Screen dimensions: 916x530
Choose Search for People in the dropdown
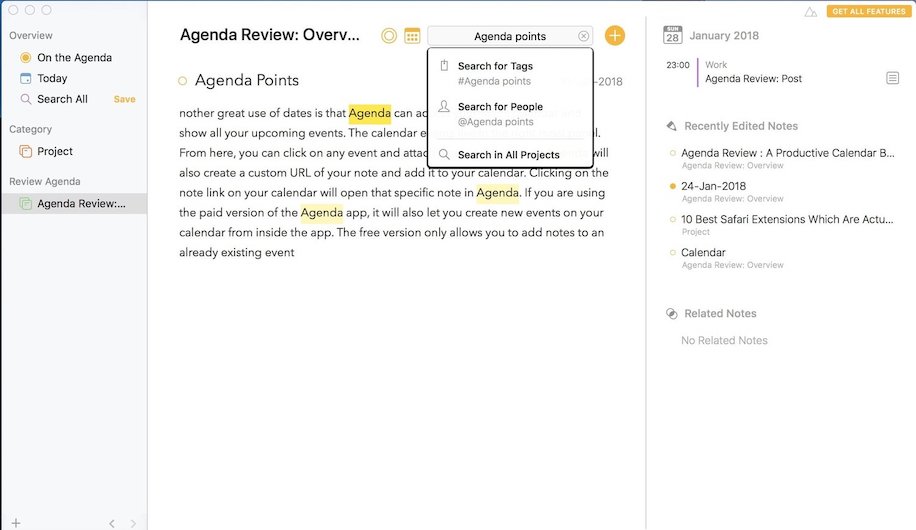(x=500, y=107)
